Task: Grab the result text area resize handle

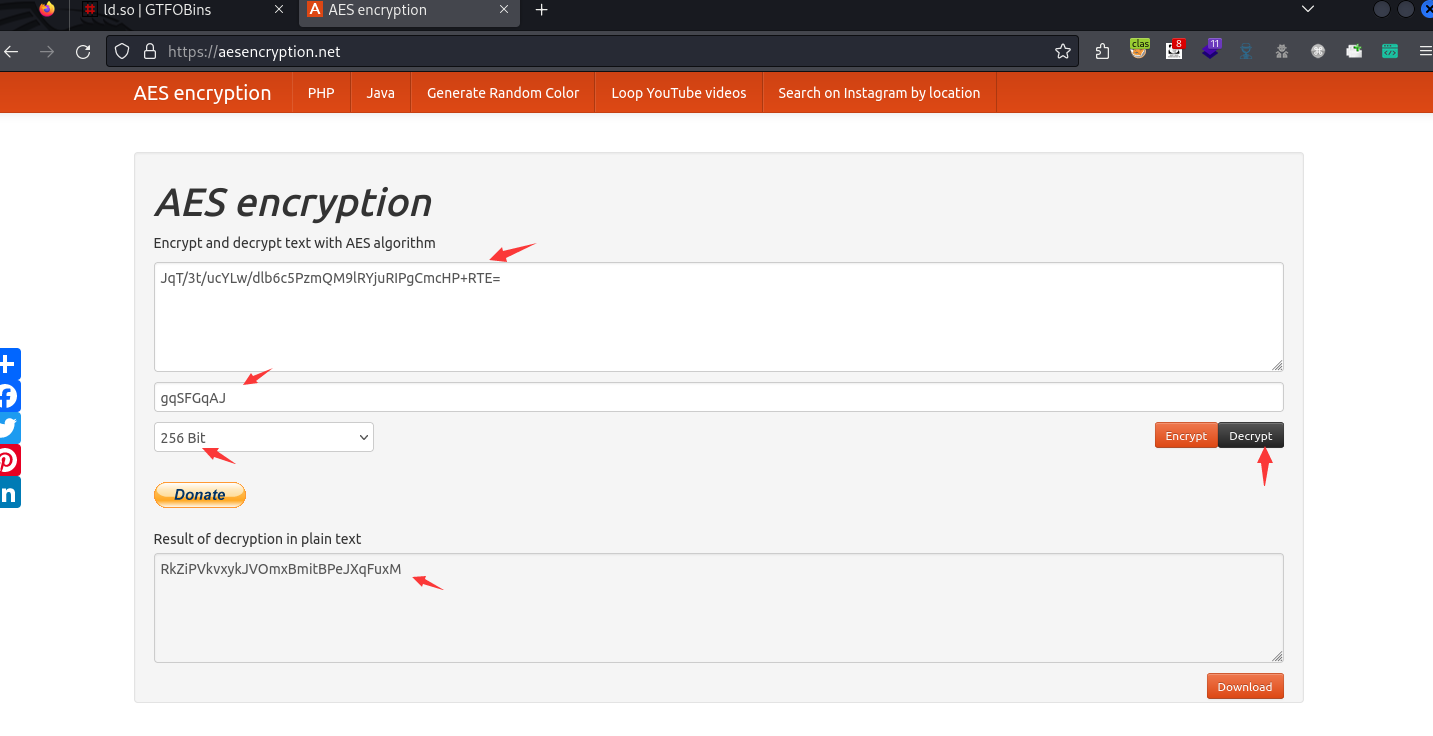Action: coord(1278,656)
